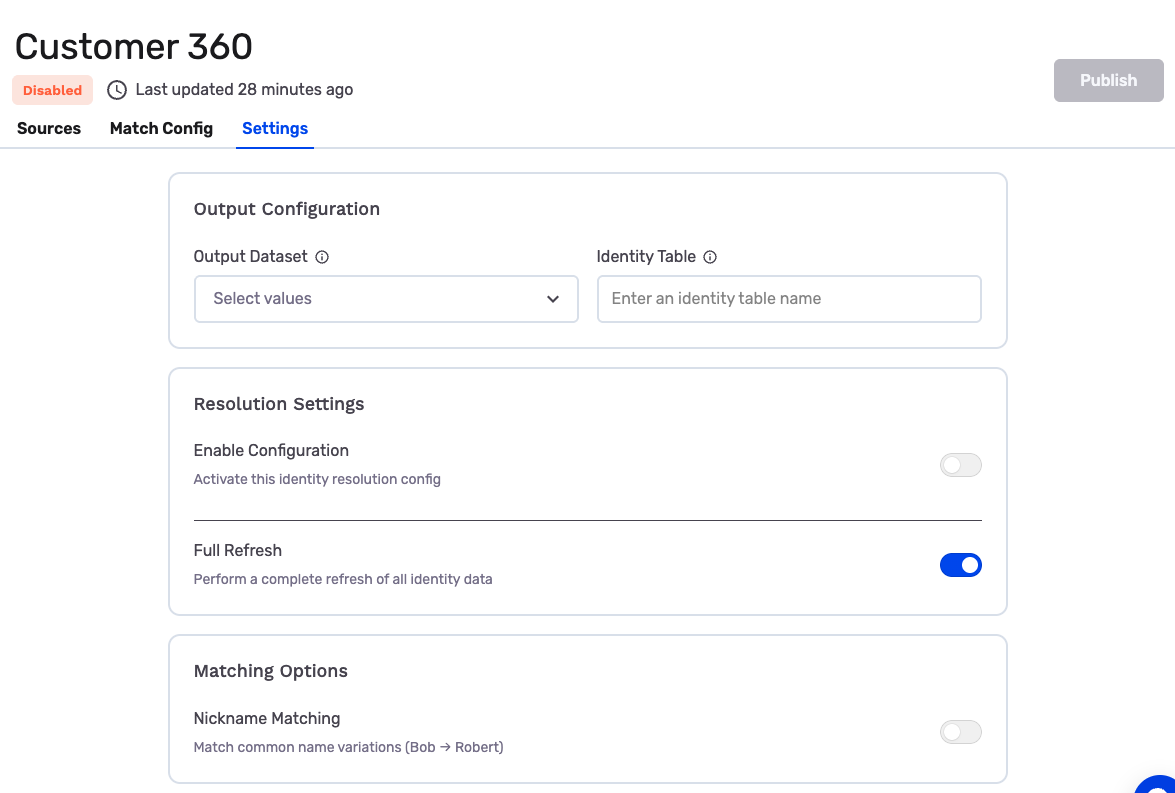Click the Matching Options heading
The image size is (1175, 793).
point(271,671)
